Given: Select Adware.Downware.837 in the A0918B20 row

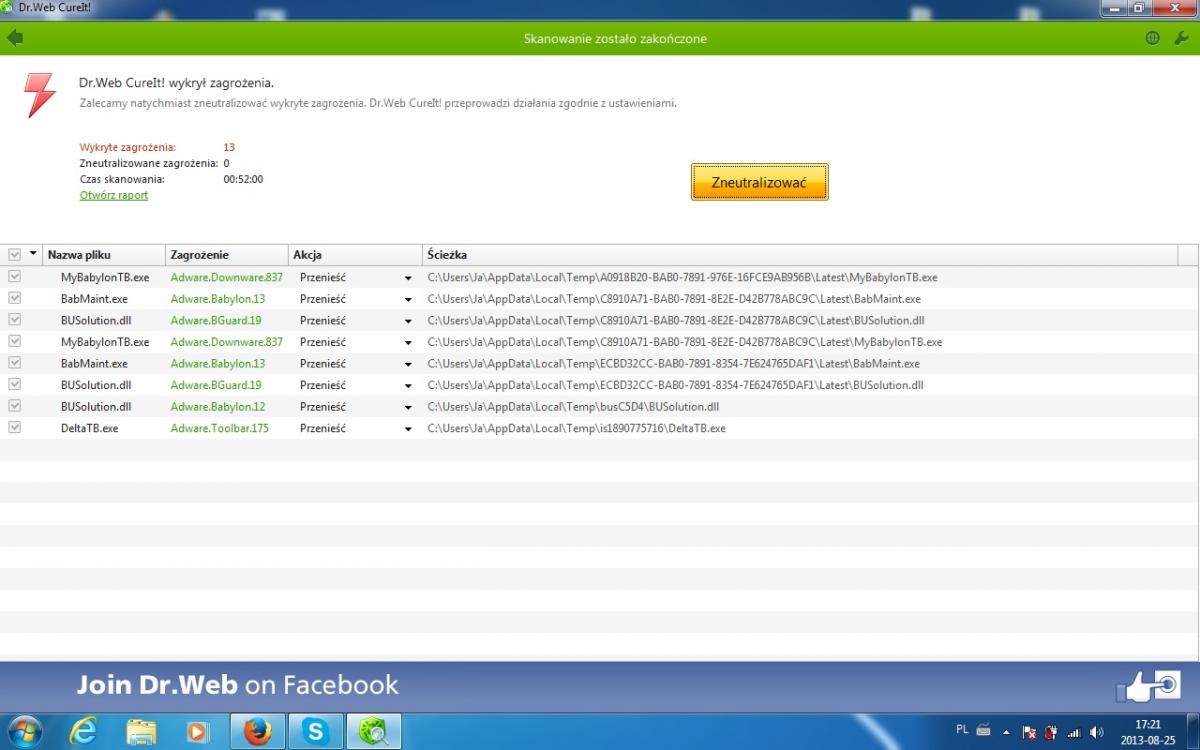Looking at the screenshot, I should (x=227, y=277).
